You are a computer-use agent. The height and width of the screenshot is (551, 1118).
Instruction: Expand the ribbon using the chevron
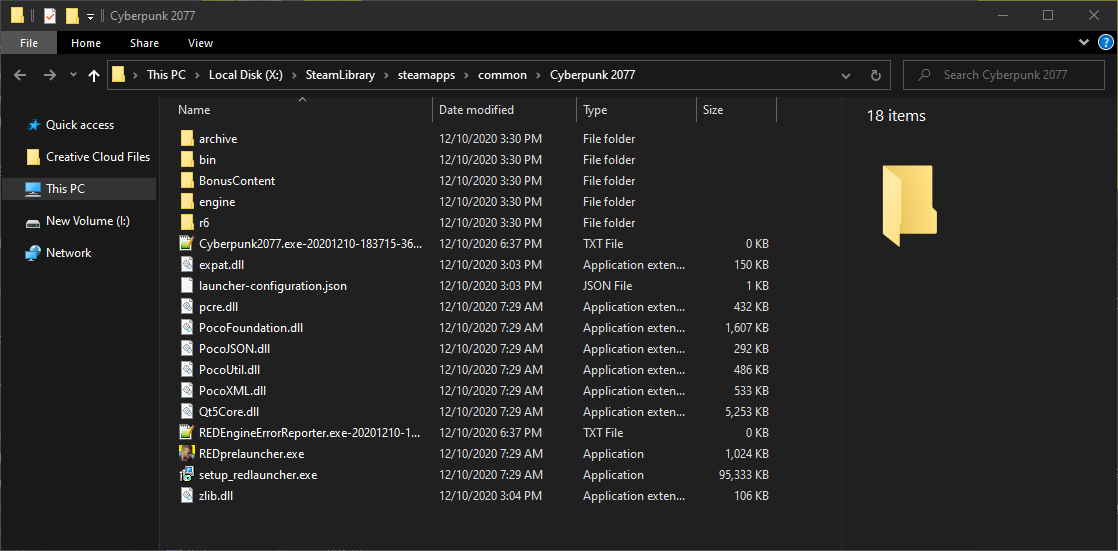(x=1084, y=43)
